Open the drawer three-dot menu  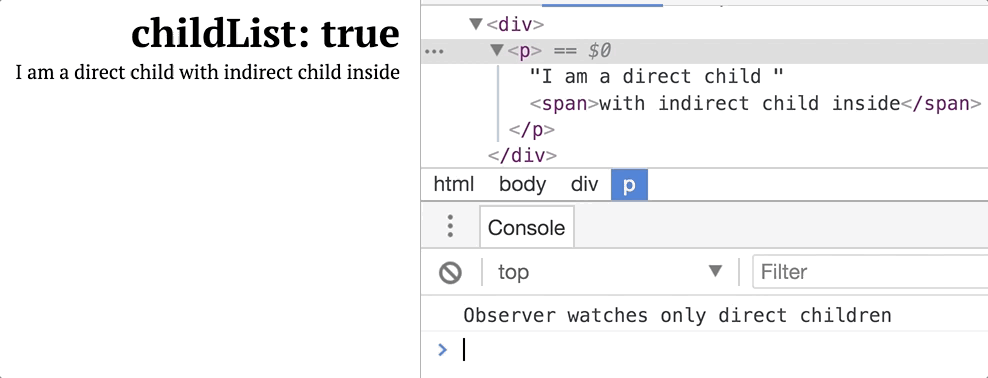[450, 227]
